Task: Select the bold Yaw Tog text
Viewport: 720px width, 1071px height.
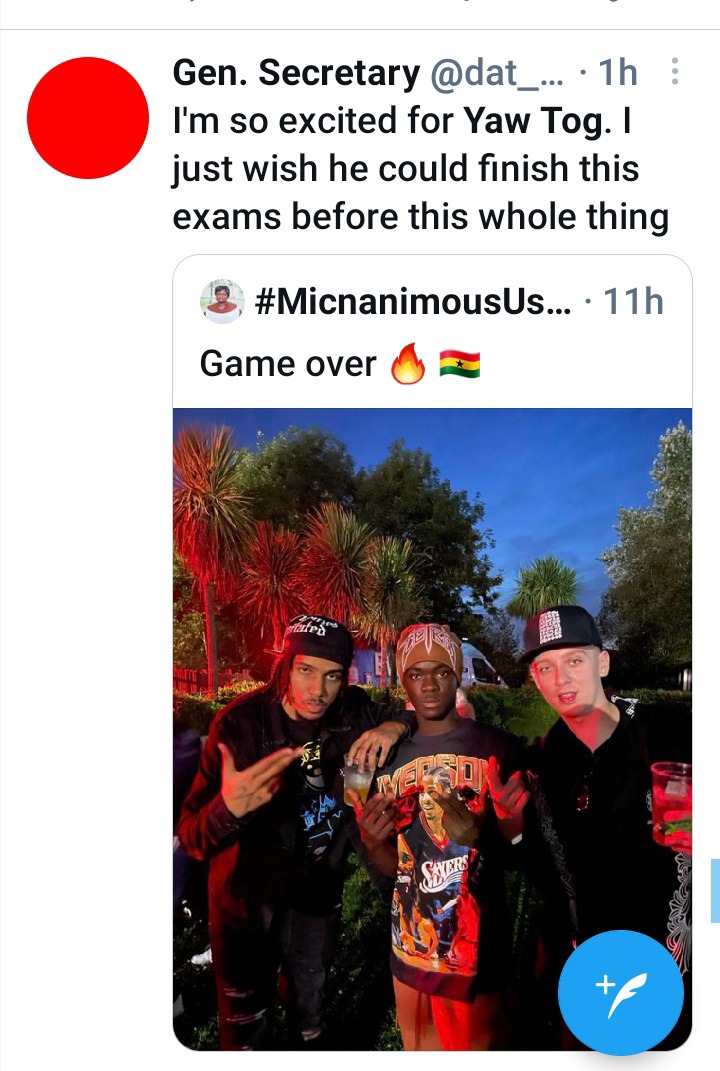Action: click(x=538, y=122)
